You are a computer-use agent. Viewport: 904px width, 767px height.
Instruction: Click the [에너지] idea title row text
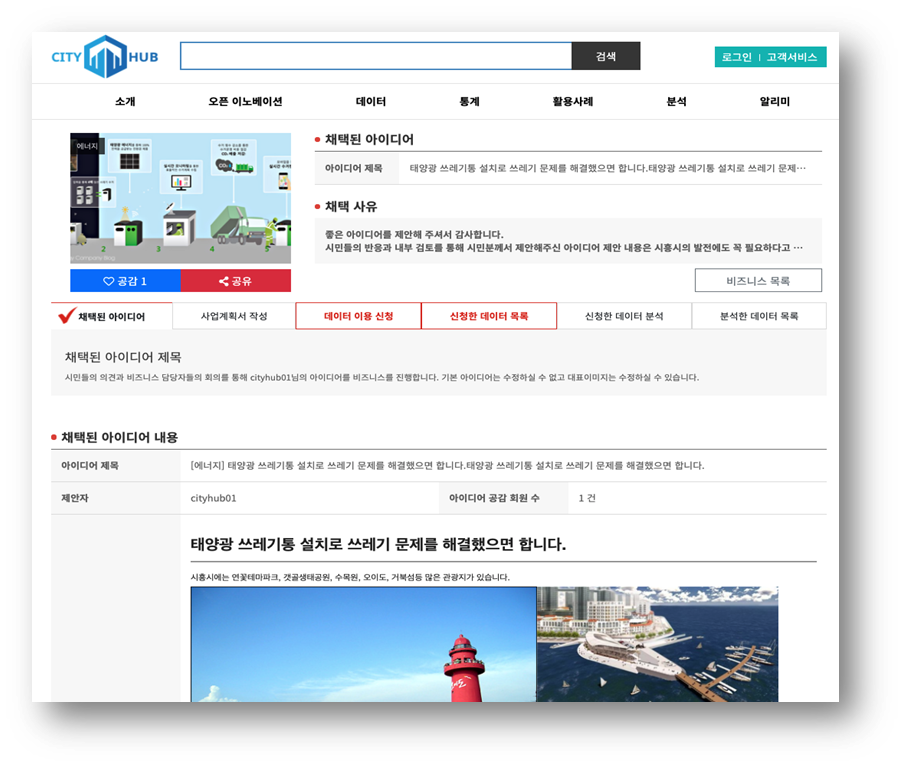[x=447, y=465]
